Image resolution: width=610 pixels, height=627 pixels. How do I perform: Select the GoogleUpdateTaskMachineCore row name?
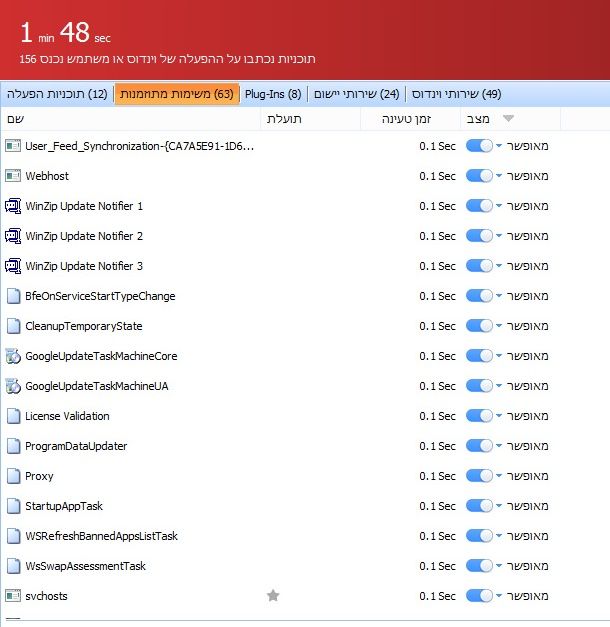[x=101, y=356]
